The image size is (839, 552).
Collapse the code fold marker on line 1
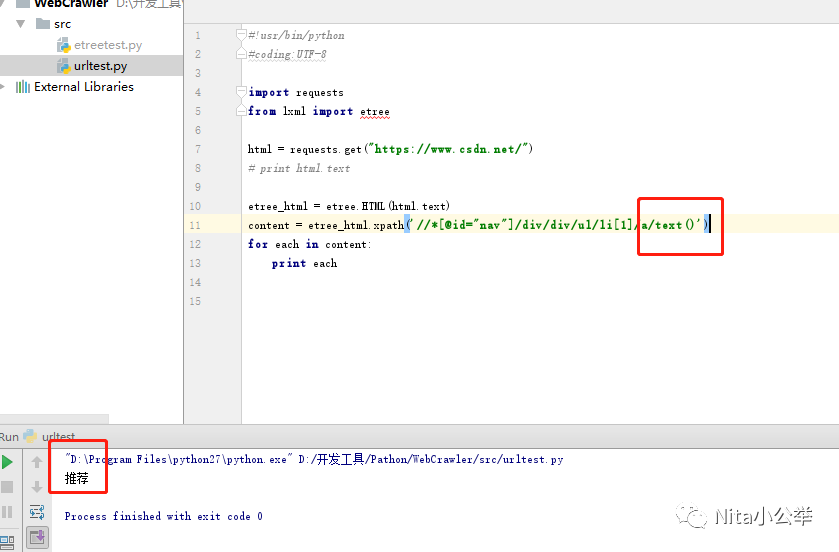pos(241,35)
